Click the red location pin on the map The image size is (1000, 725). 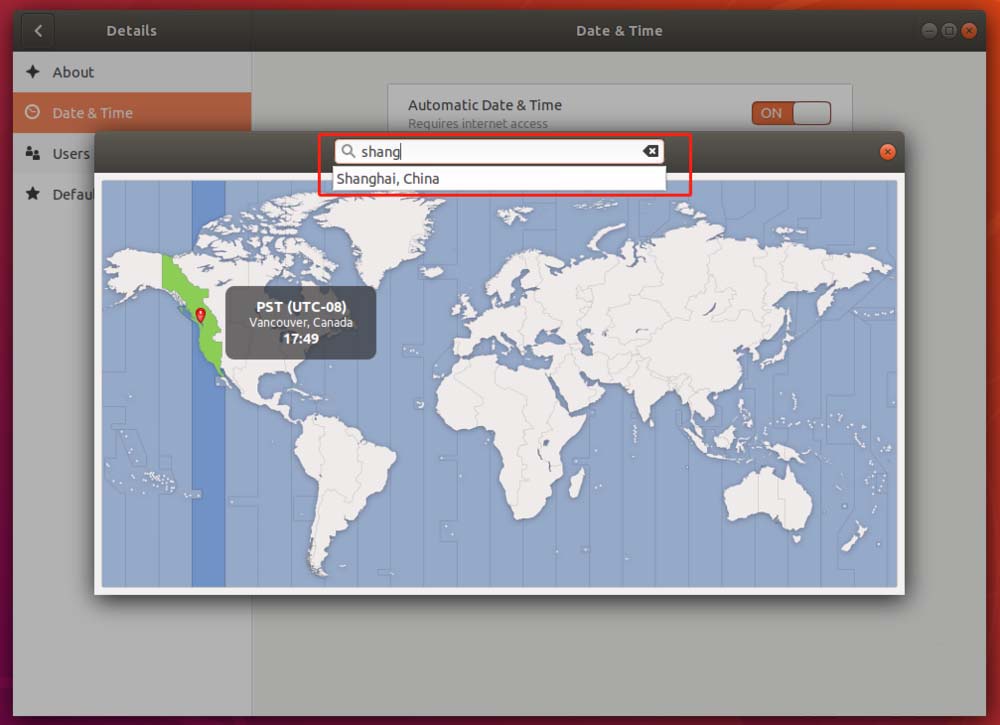(x=201, y=314)
